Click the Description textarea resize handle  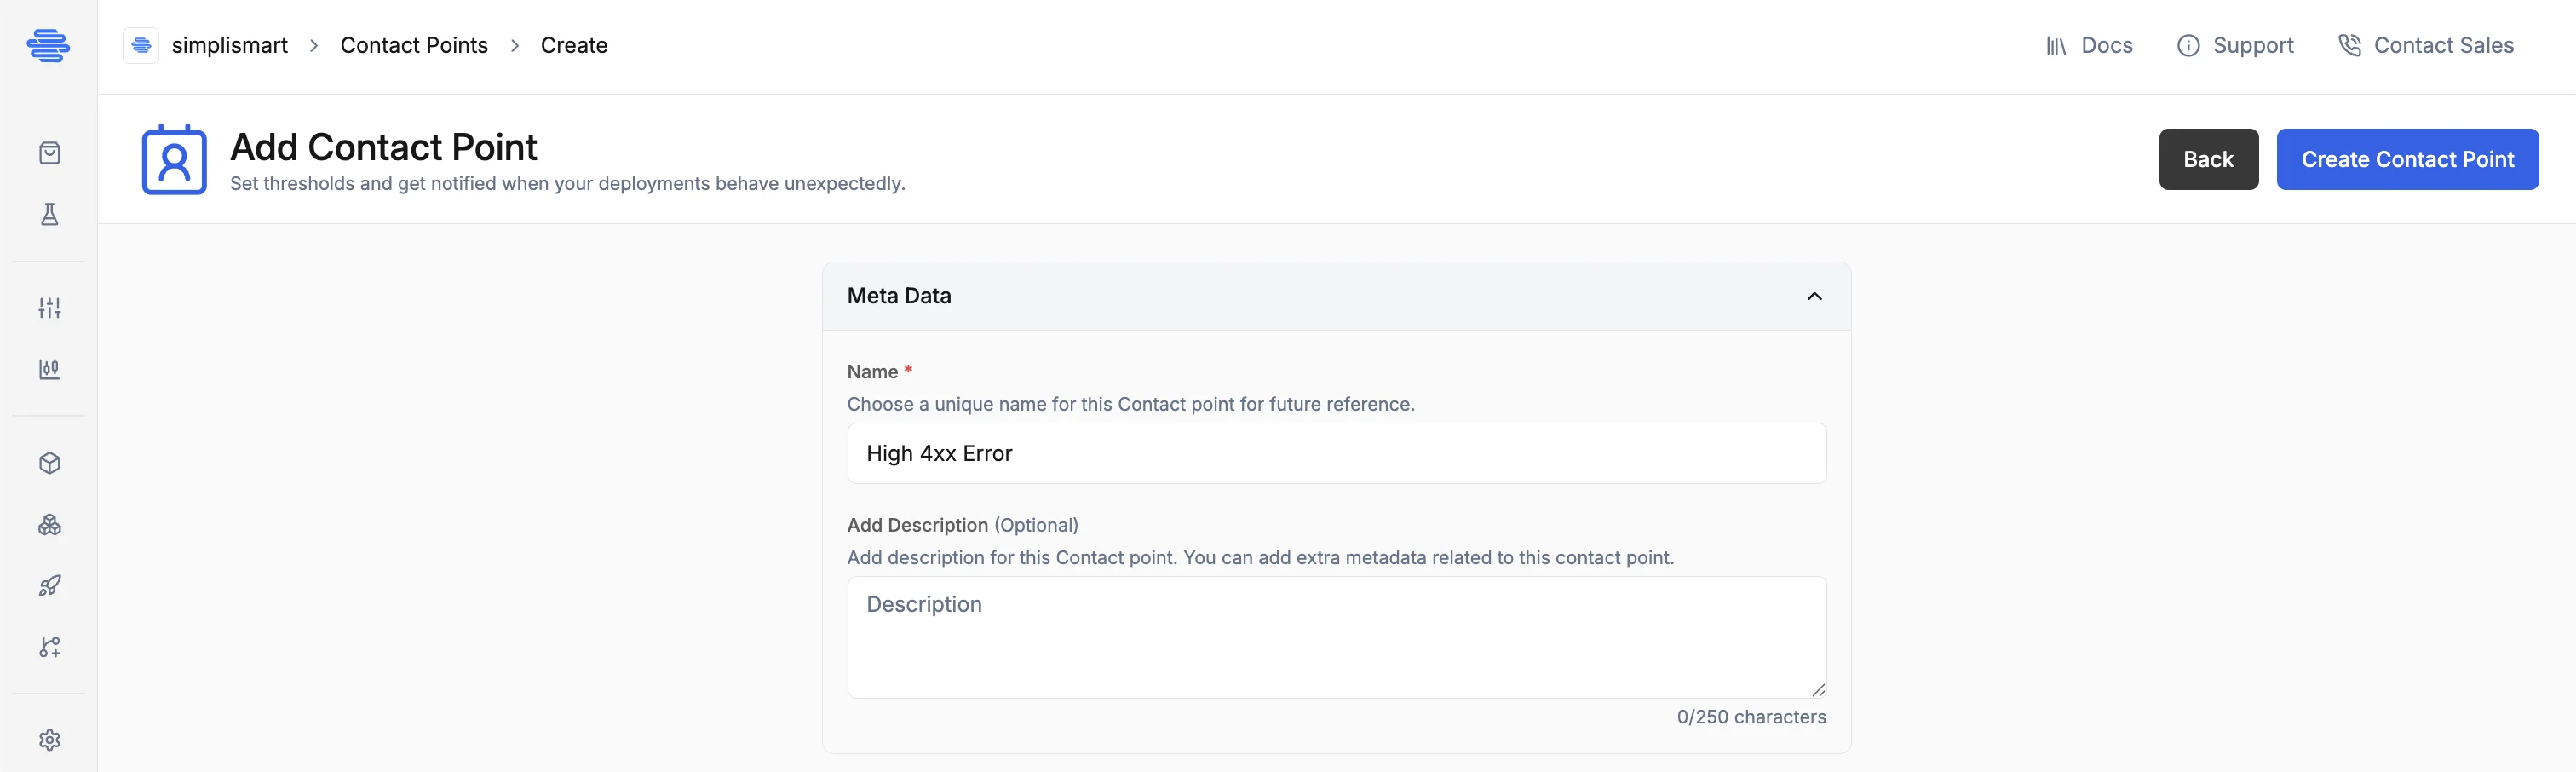(x=1818, y=690)
